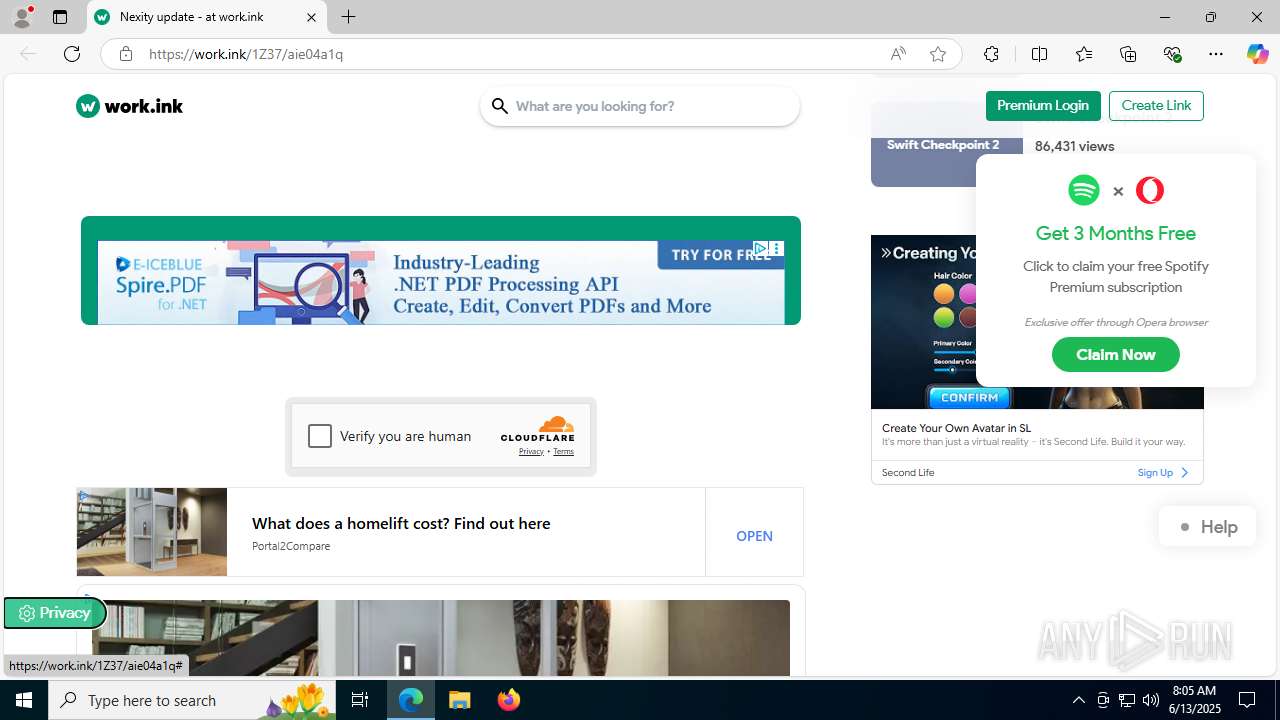Activate Read aloud icon
The image size is (1280, 720).
(x=898, y=54)
